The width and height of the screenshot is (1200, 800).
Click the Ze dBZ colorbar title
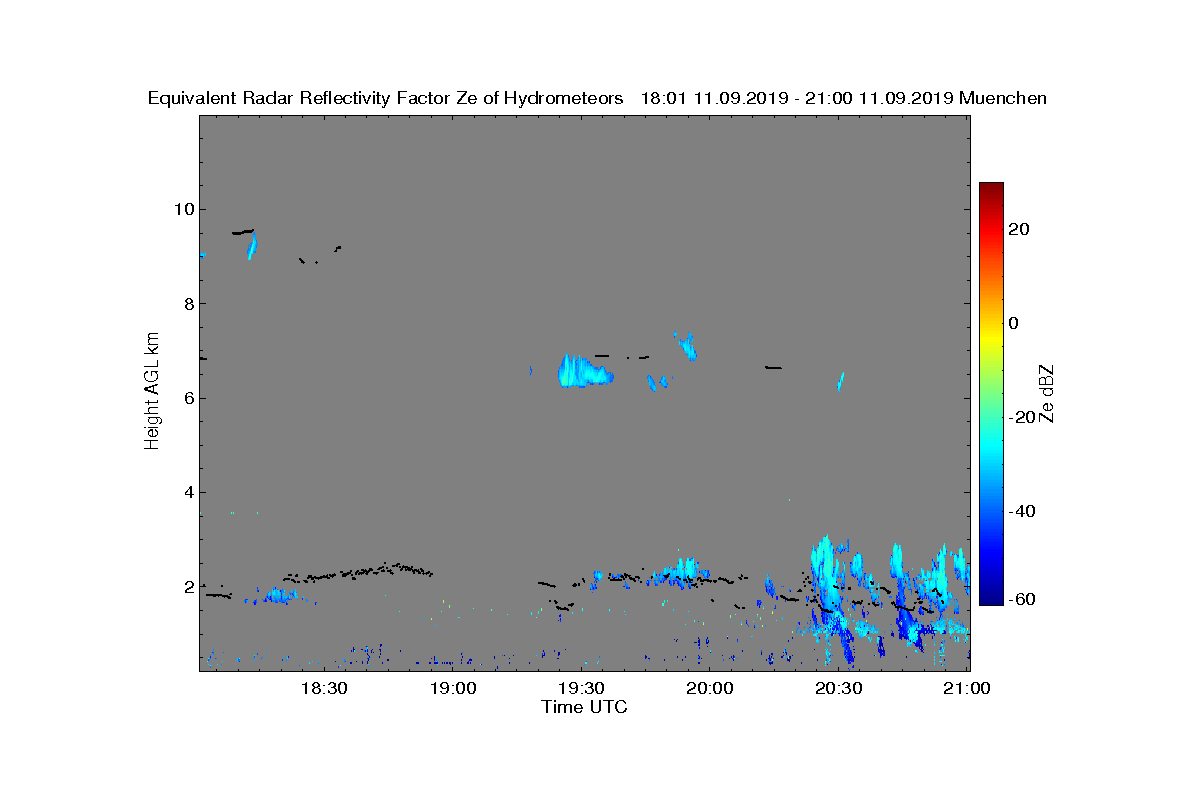coord(1047,393)
